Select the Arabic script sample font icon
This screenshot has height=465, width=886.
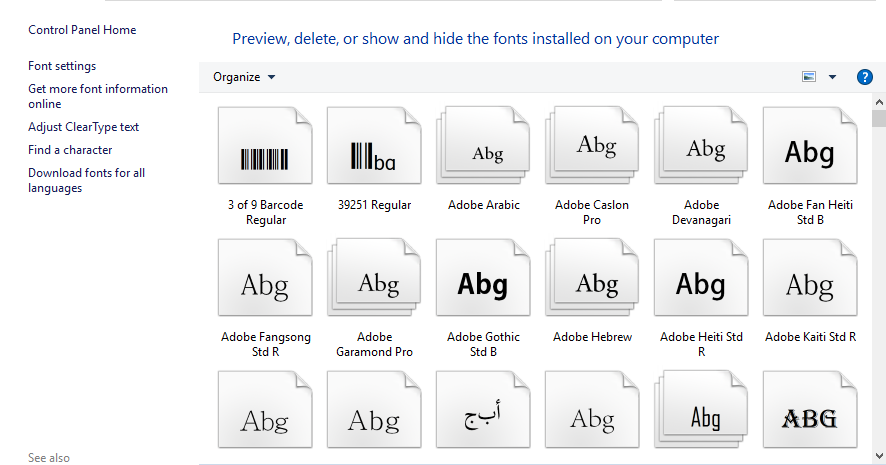483,409
